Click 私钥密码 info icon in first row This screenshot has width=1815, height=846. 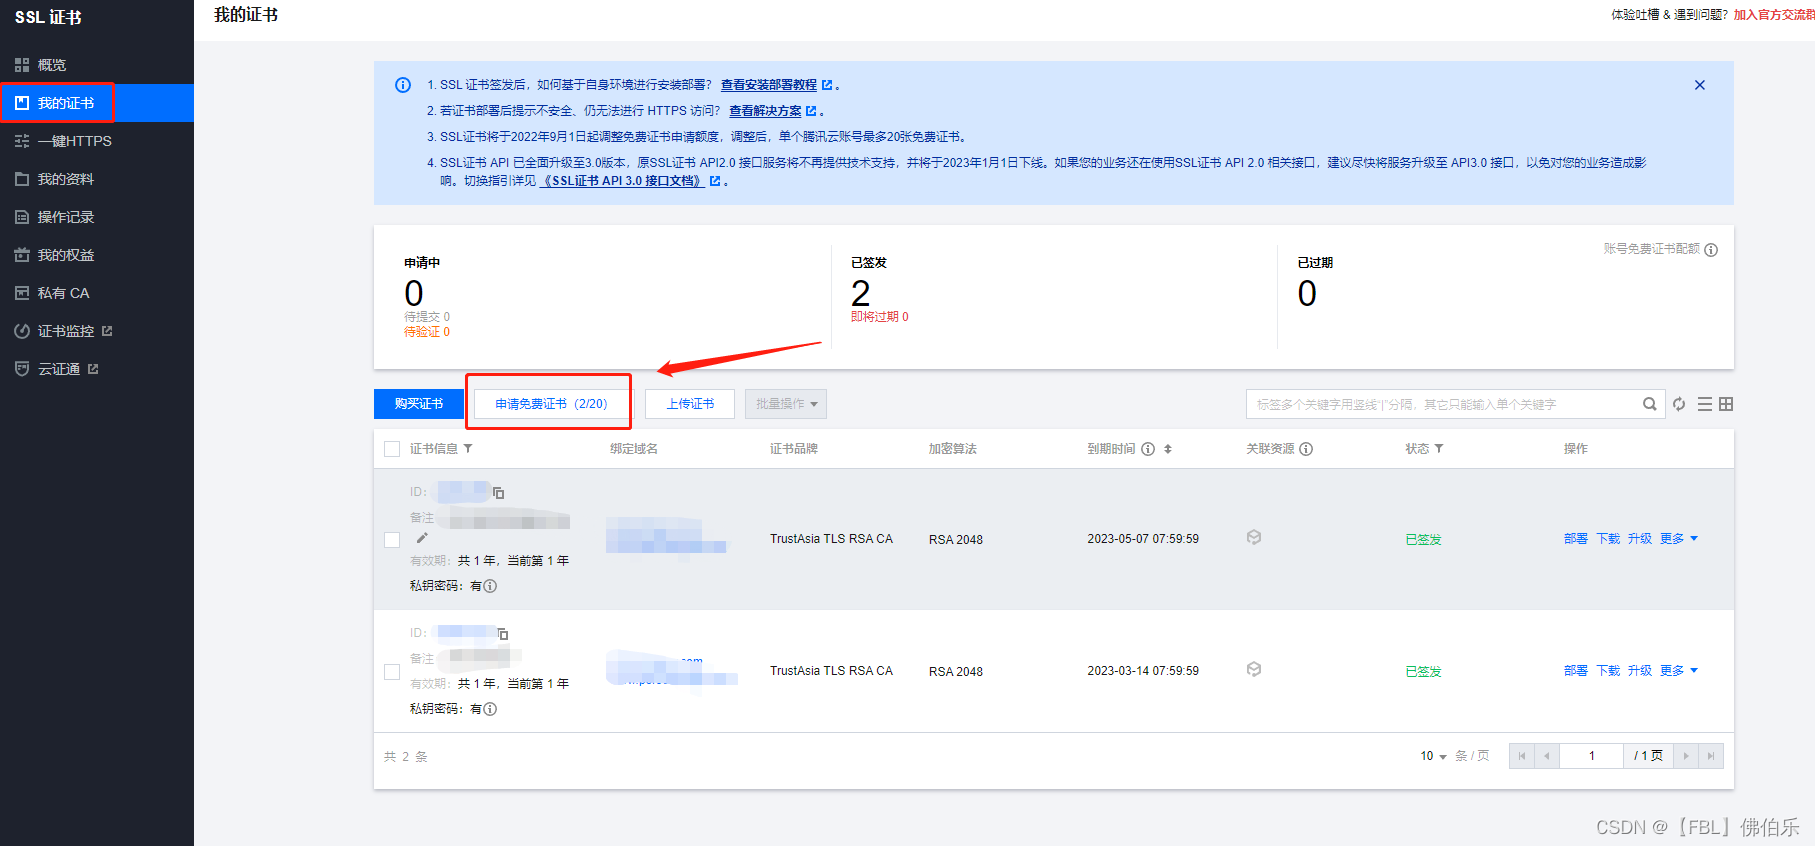[x=490, y=586]
